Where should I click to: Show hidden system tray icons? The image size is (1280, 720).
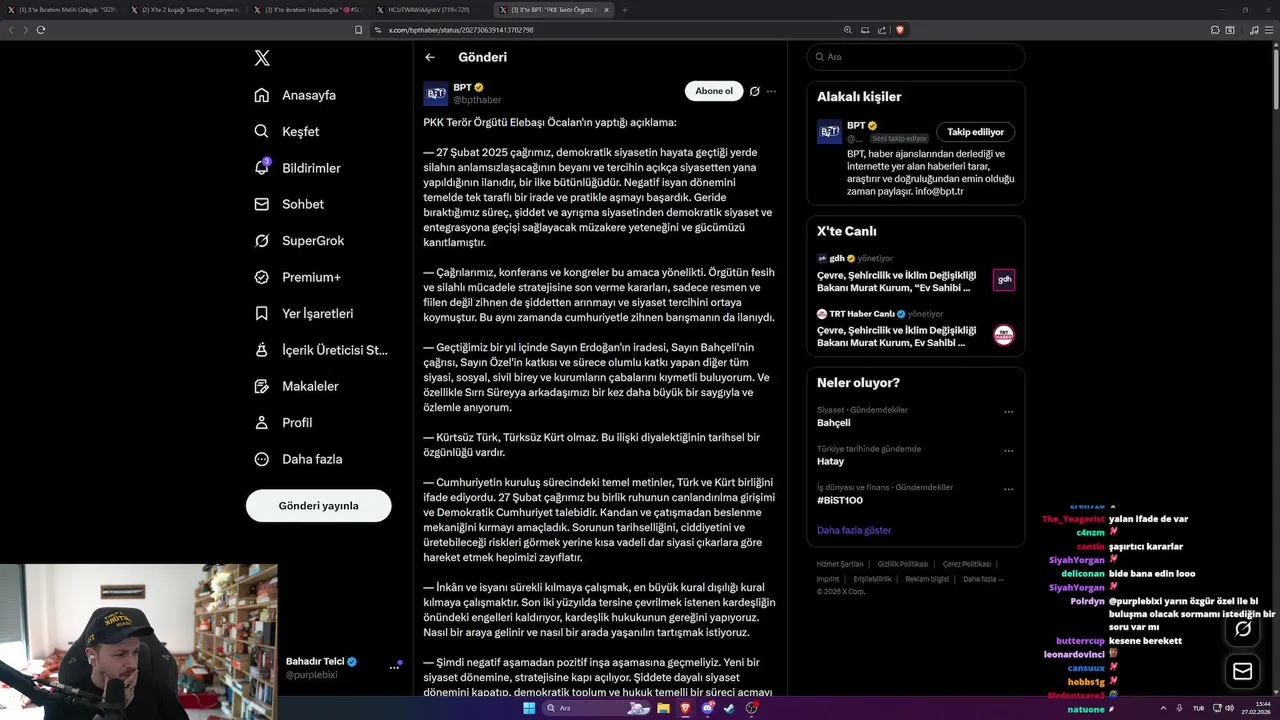coord(1163,708)
